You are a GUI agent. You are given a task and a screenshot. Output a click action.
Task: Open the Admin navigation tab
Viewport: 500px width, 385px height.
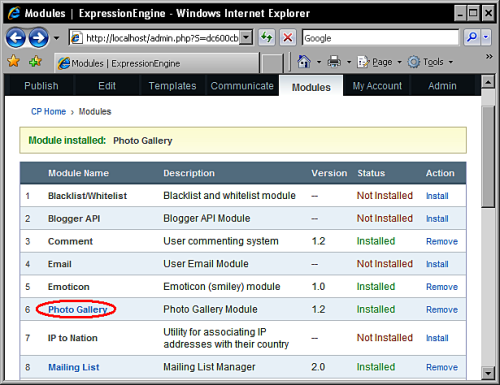442,86
